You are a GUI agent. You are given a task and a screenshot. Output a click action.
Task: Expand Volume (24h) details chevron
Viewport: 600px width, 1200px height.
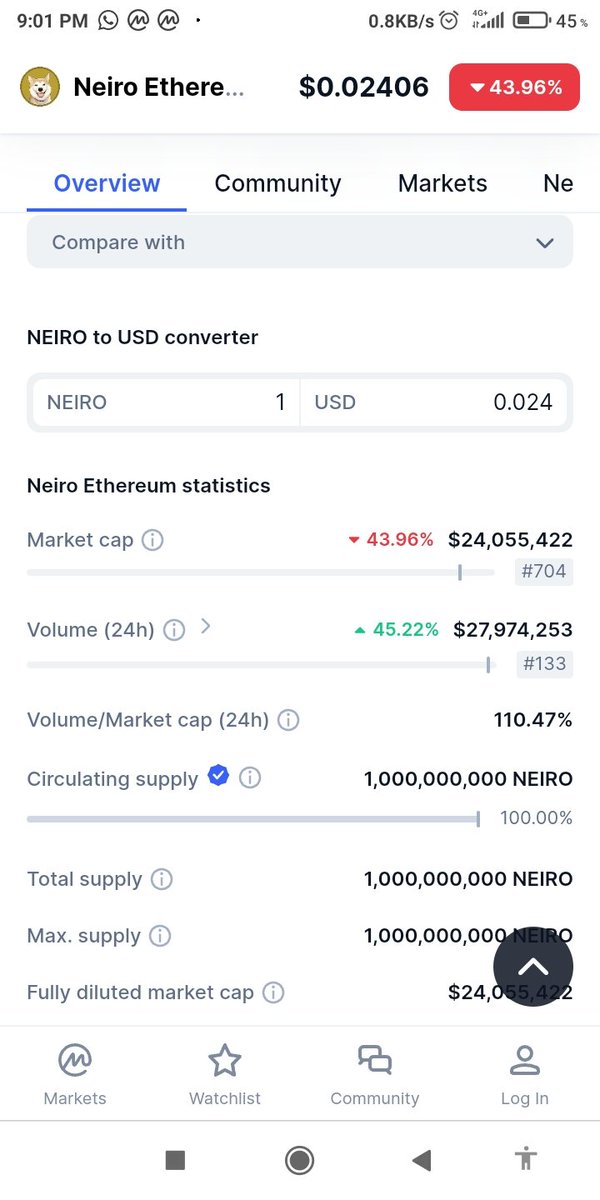205,627
